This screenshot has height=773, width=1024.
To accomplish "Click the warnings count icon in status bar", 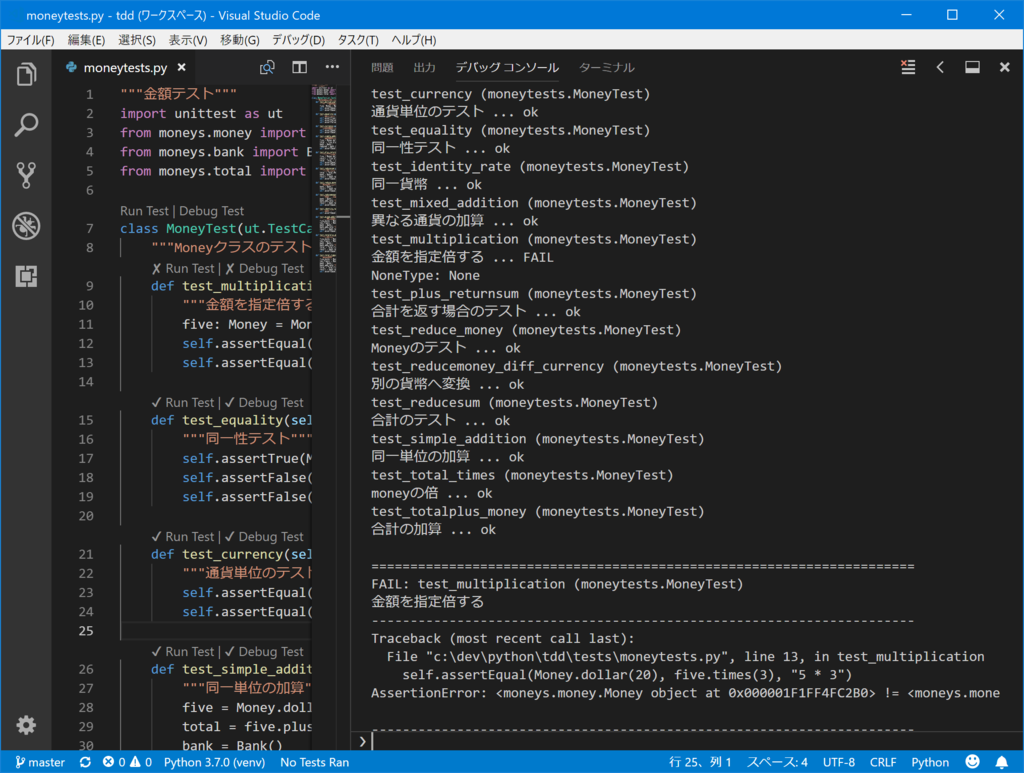I will coord(141,762).
